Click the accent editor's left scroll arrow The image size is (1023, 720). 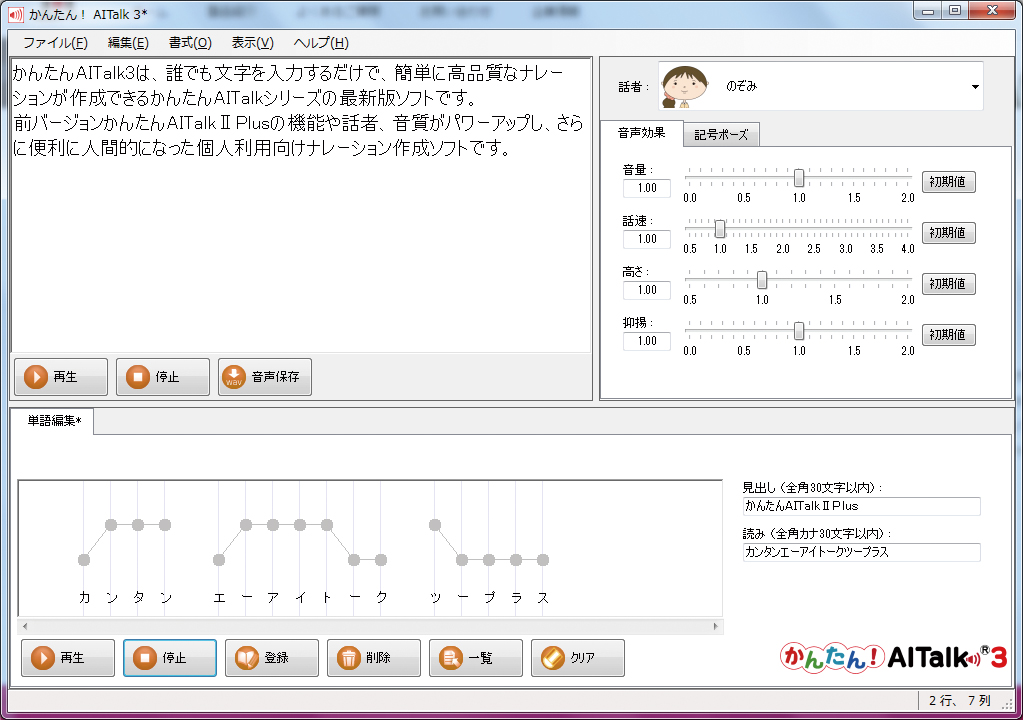[x=25, y=627]
